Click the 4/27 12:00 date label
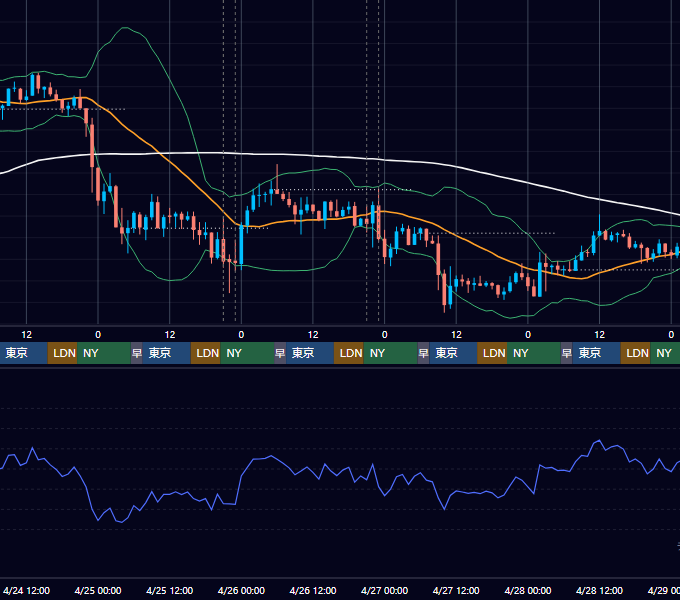Screen dimensions: 680x600 pyautogui.click(x=456, y=590)
